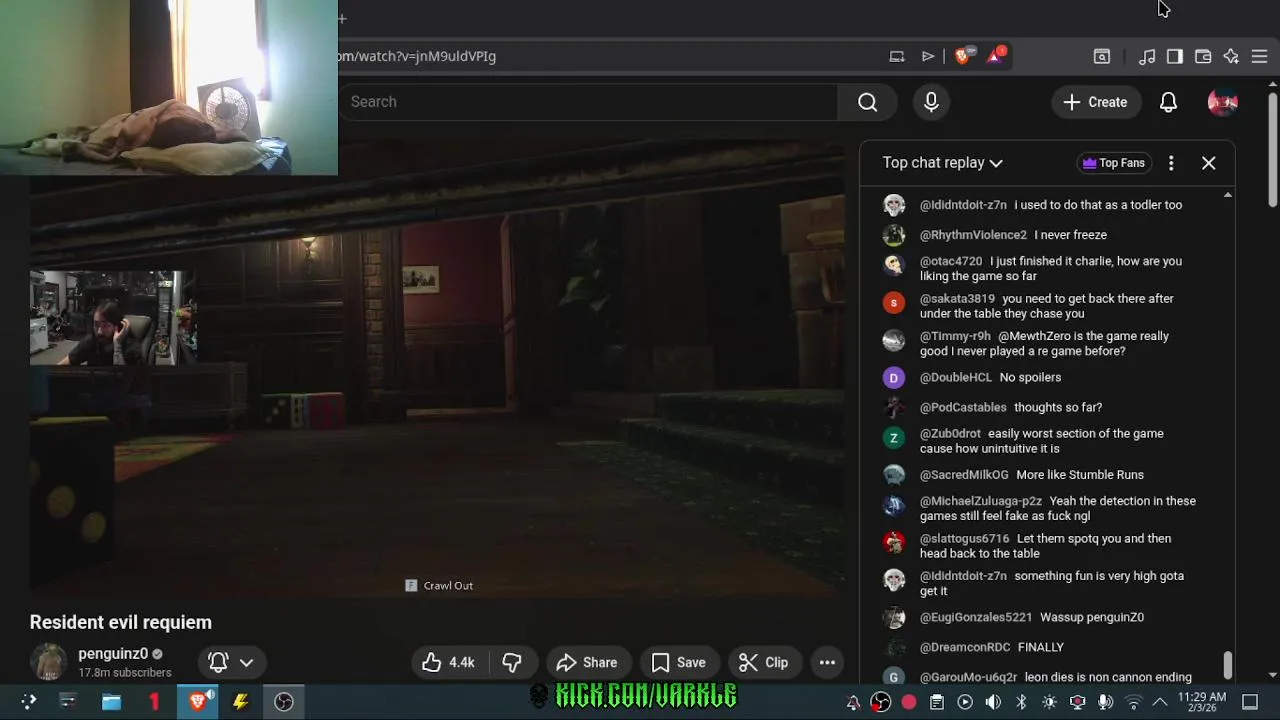Image resolution: width=1280 pixels, height=720 pixels.
Task: Click the share arrow icon in address bar
Action: 928,56
